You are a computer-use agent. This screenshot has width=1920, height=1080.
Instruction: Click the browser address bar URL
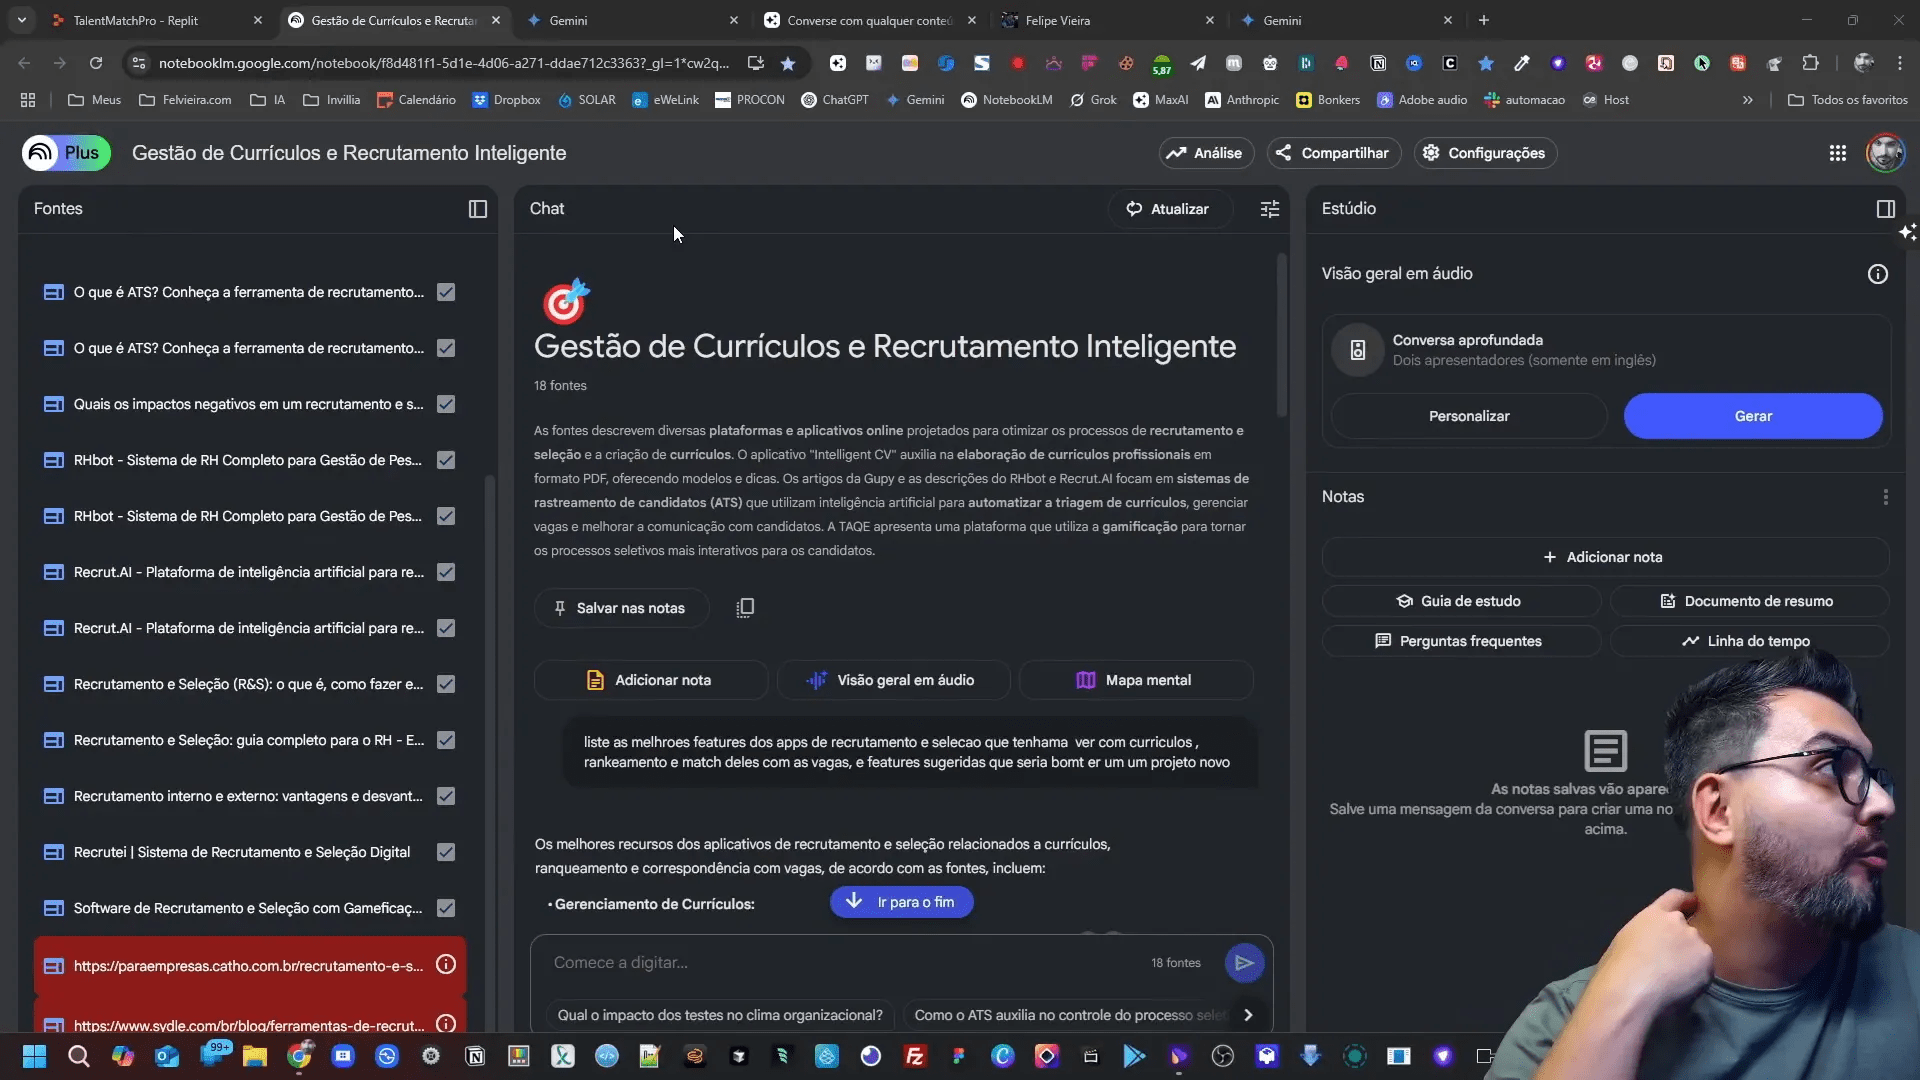click(443, 63)
